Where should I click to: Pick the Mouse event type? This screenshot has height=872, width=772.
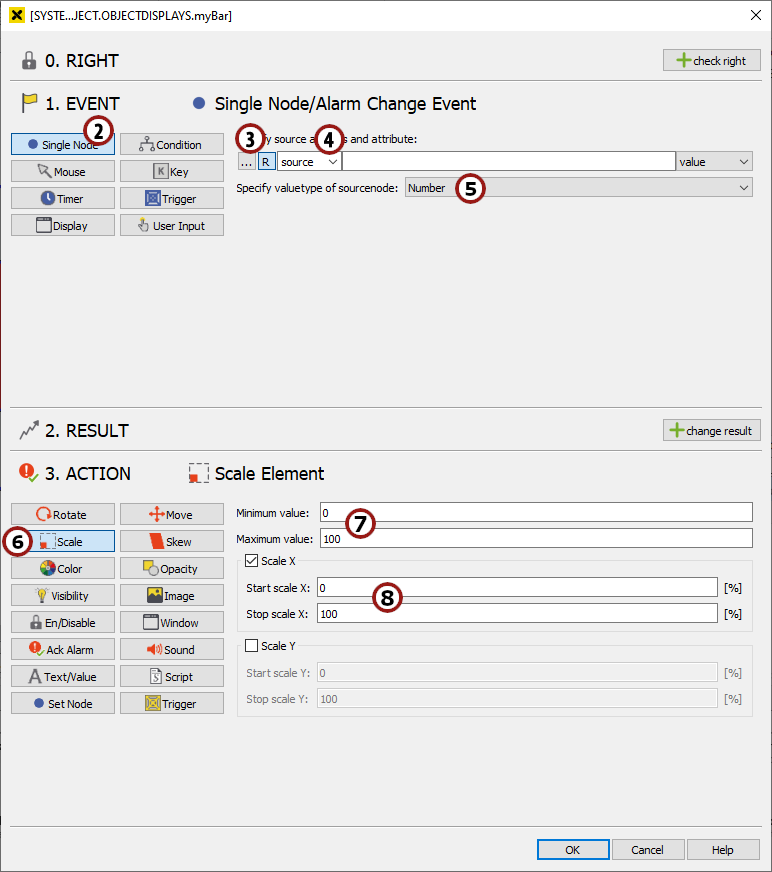coord(63,172)
